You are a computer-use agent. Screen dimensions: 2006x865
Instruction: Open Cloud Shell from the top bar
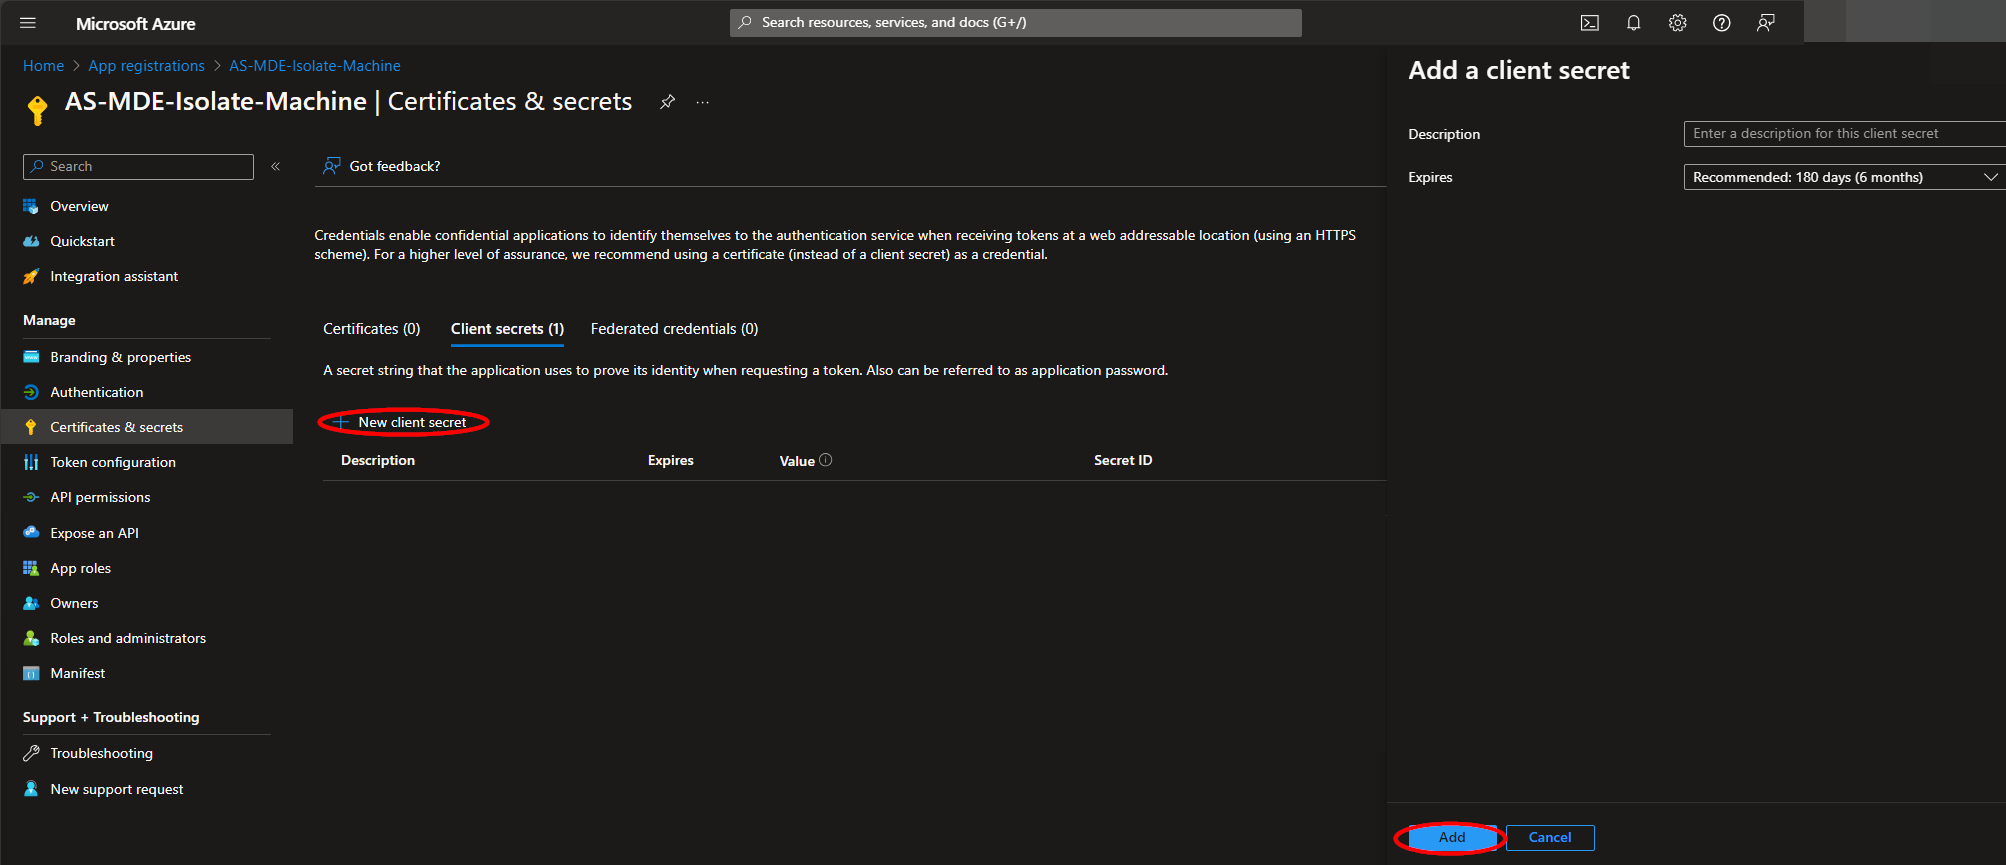1589,23
